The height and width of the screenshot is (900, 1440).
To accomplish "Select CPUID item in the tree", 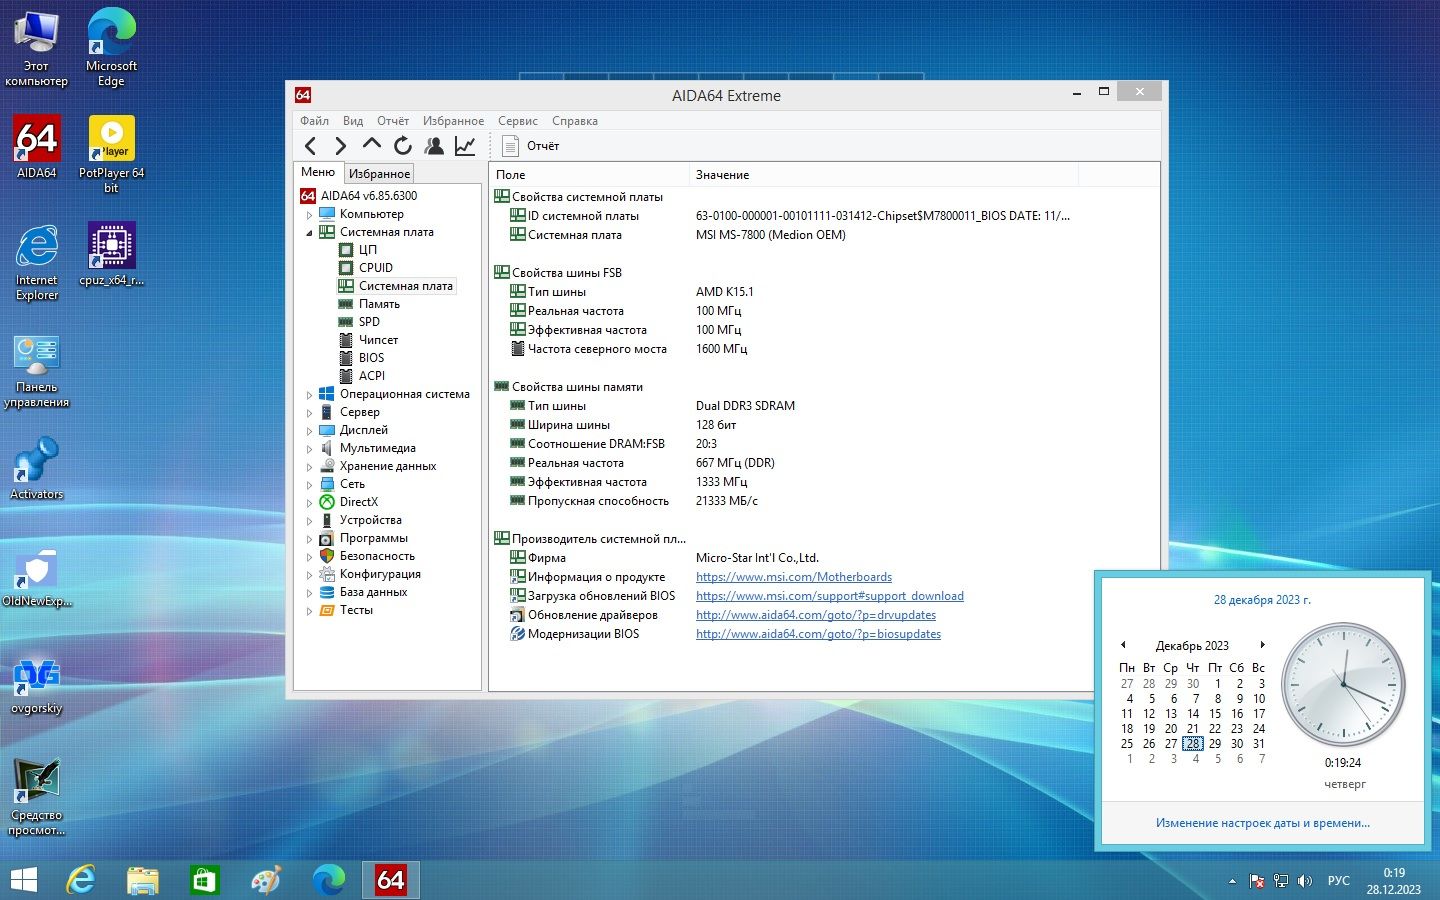I will (x=376, y=268).
